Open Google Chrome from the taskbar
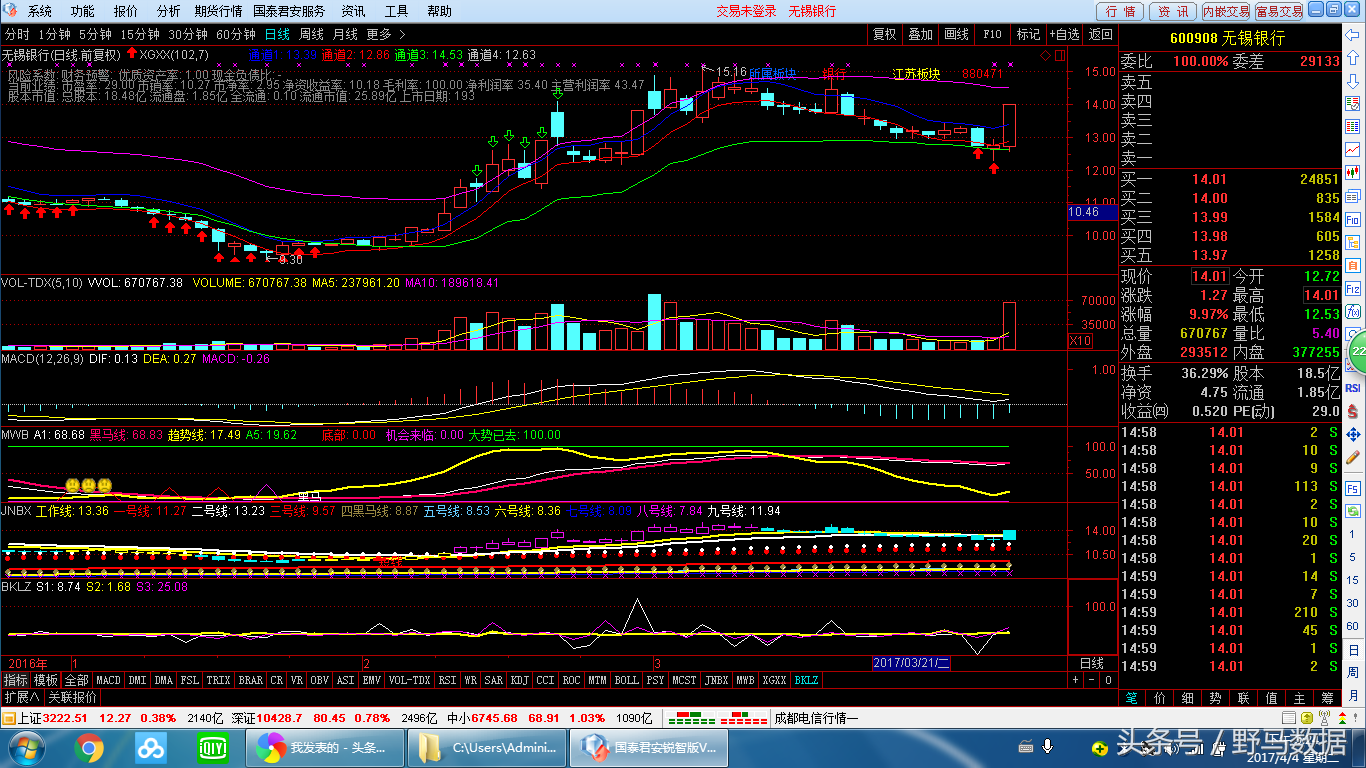The width and height of the screenshot is (1366, 768). tap(88, 747)
